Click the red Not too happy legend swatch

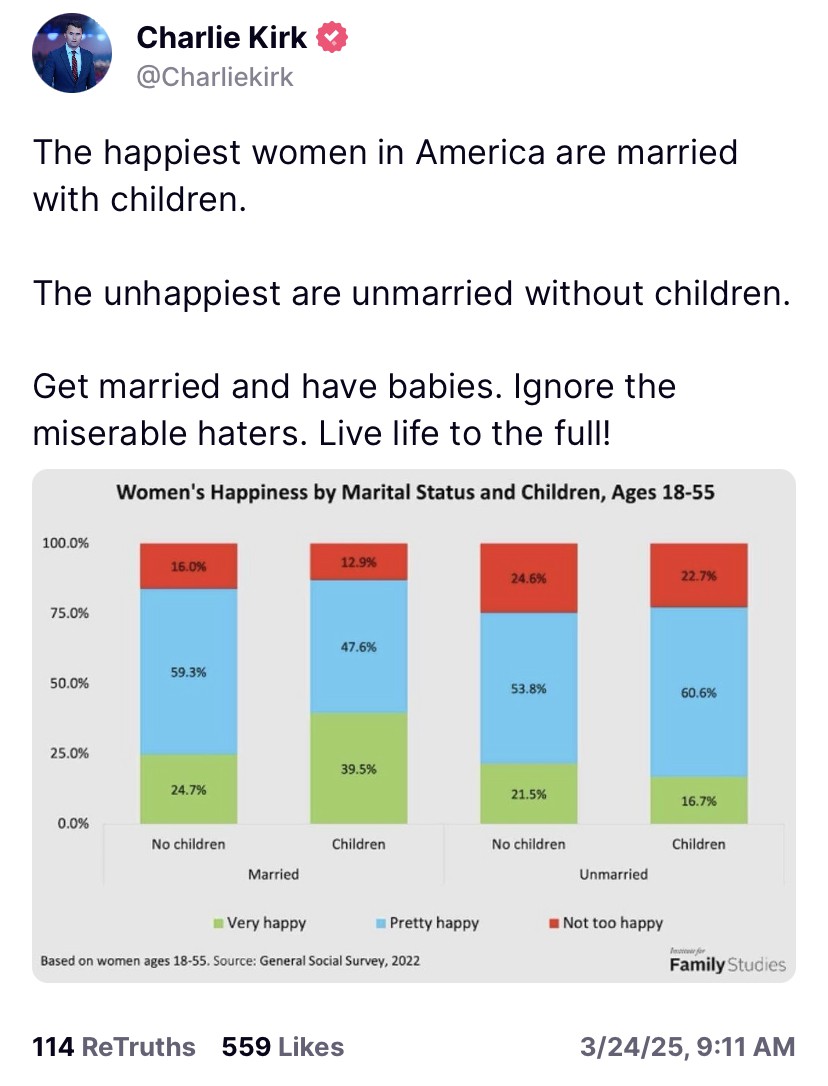tap(553, 923)
